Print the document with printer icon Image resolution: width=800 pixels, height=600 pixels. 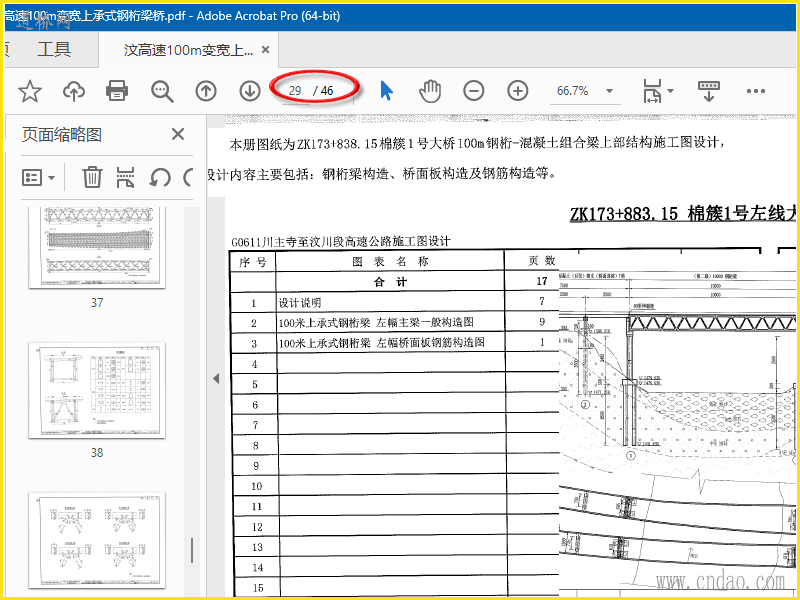pos(117,91)
